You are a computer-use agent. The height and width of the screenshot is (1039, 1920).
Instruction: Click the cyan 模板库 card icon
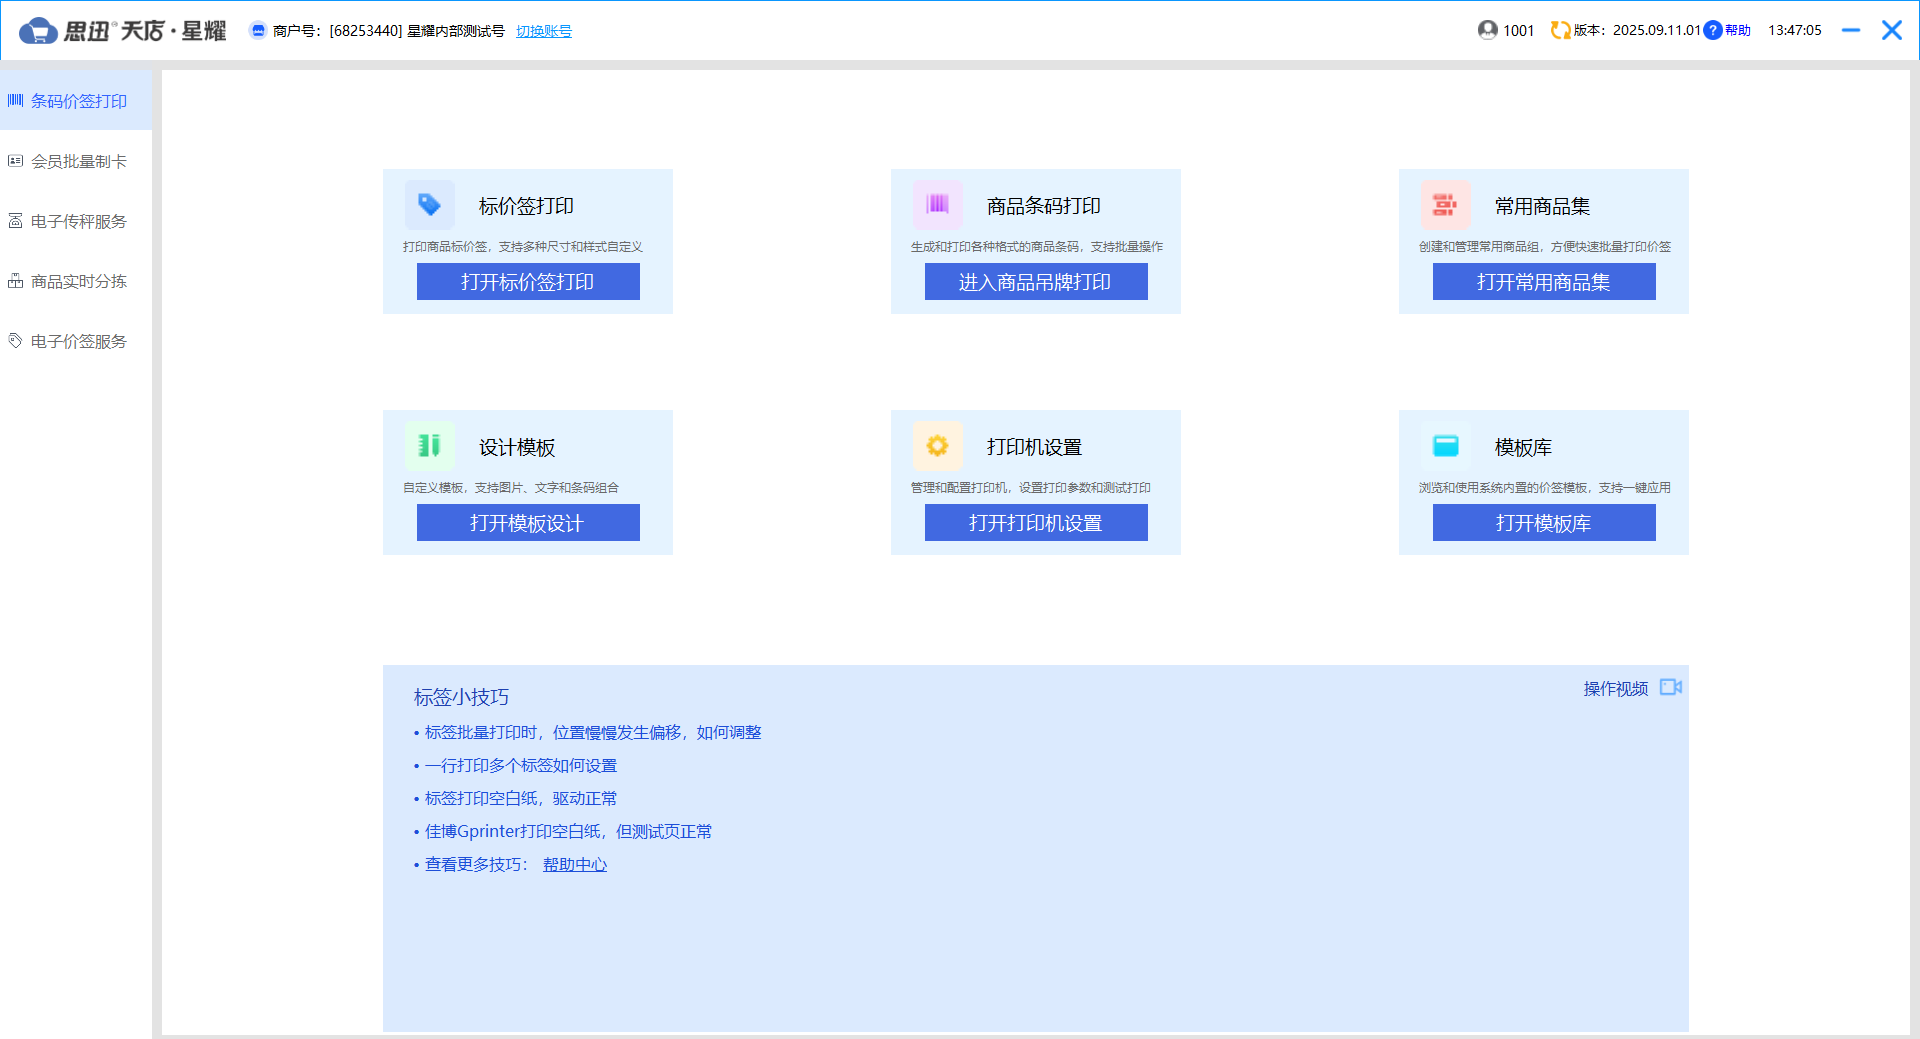[x=1445, y=446]
